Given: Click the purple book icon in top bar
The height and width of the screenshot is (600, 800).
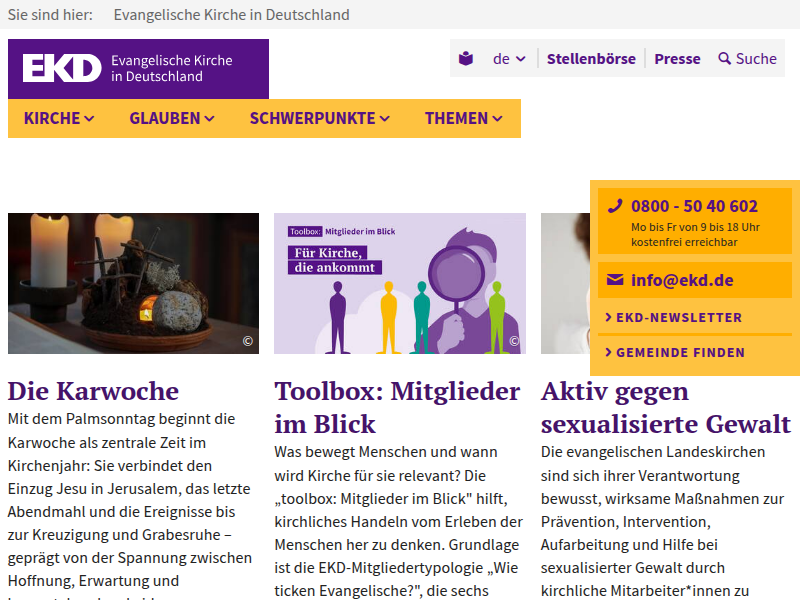Looking at the screenshot, I should pos(466,59).
